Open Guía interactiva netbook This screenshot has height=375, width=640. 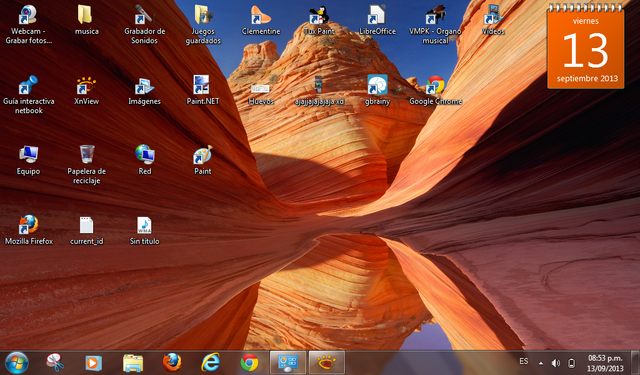28,95
